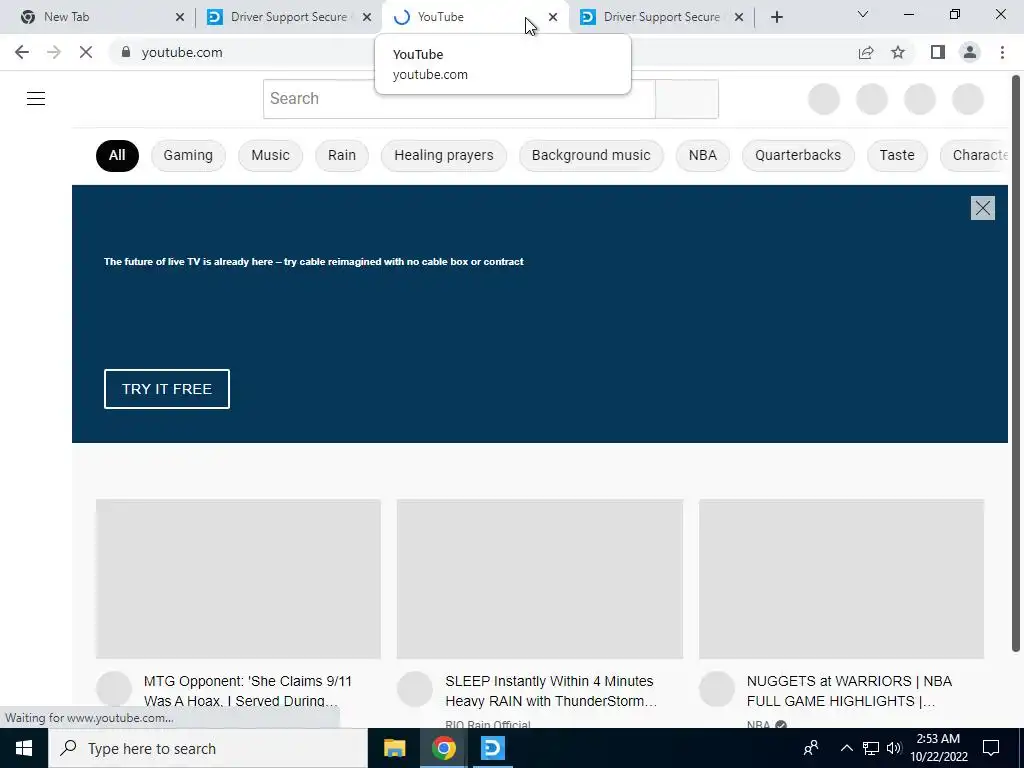Click the padlock site information icon
Image resolution: width=1024 pixels, height=768 pixels.
[126, 52]
